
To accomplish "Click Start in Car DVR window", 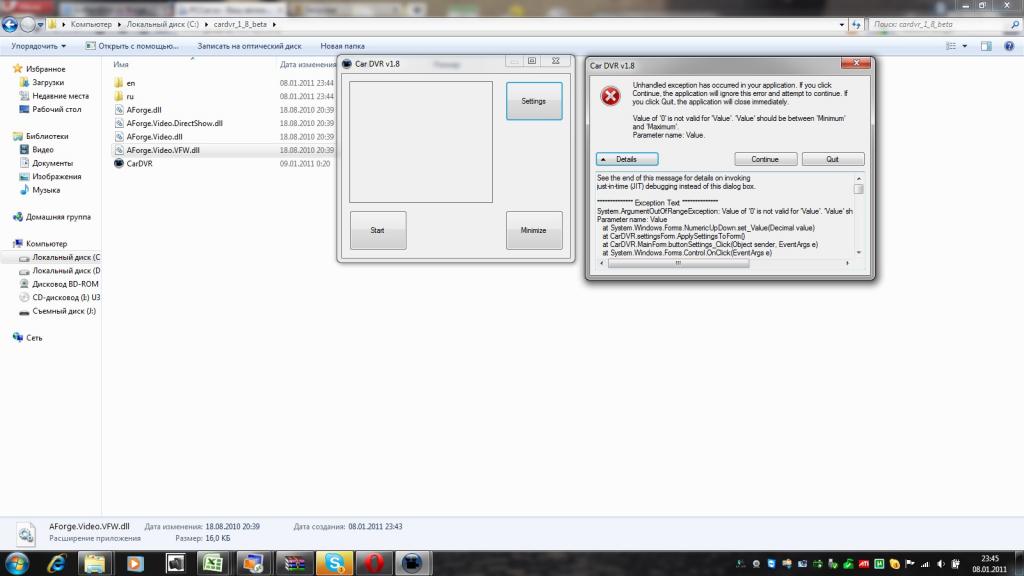I will [x=377, y=231].
